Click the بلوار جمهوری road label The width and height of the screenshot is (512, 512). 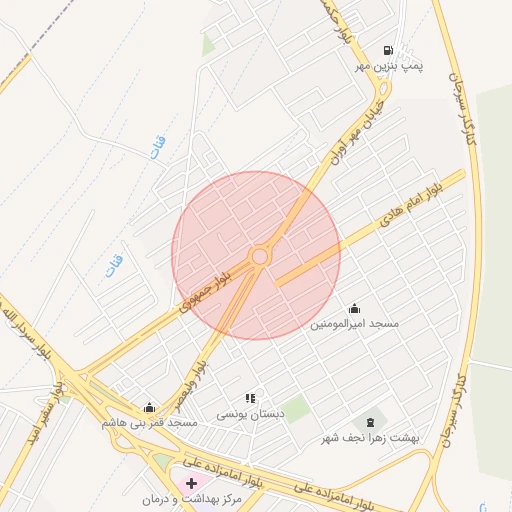(x=205, y=291)
